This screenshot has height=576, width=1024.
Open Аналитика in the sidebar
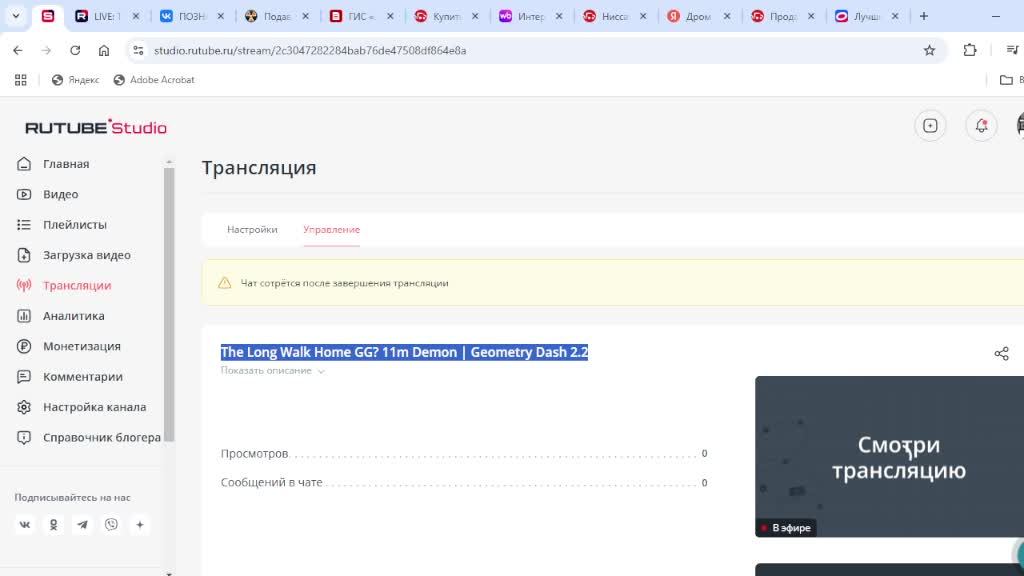tap(74, 315)
